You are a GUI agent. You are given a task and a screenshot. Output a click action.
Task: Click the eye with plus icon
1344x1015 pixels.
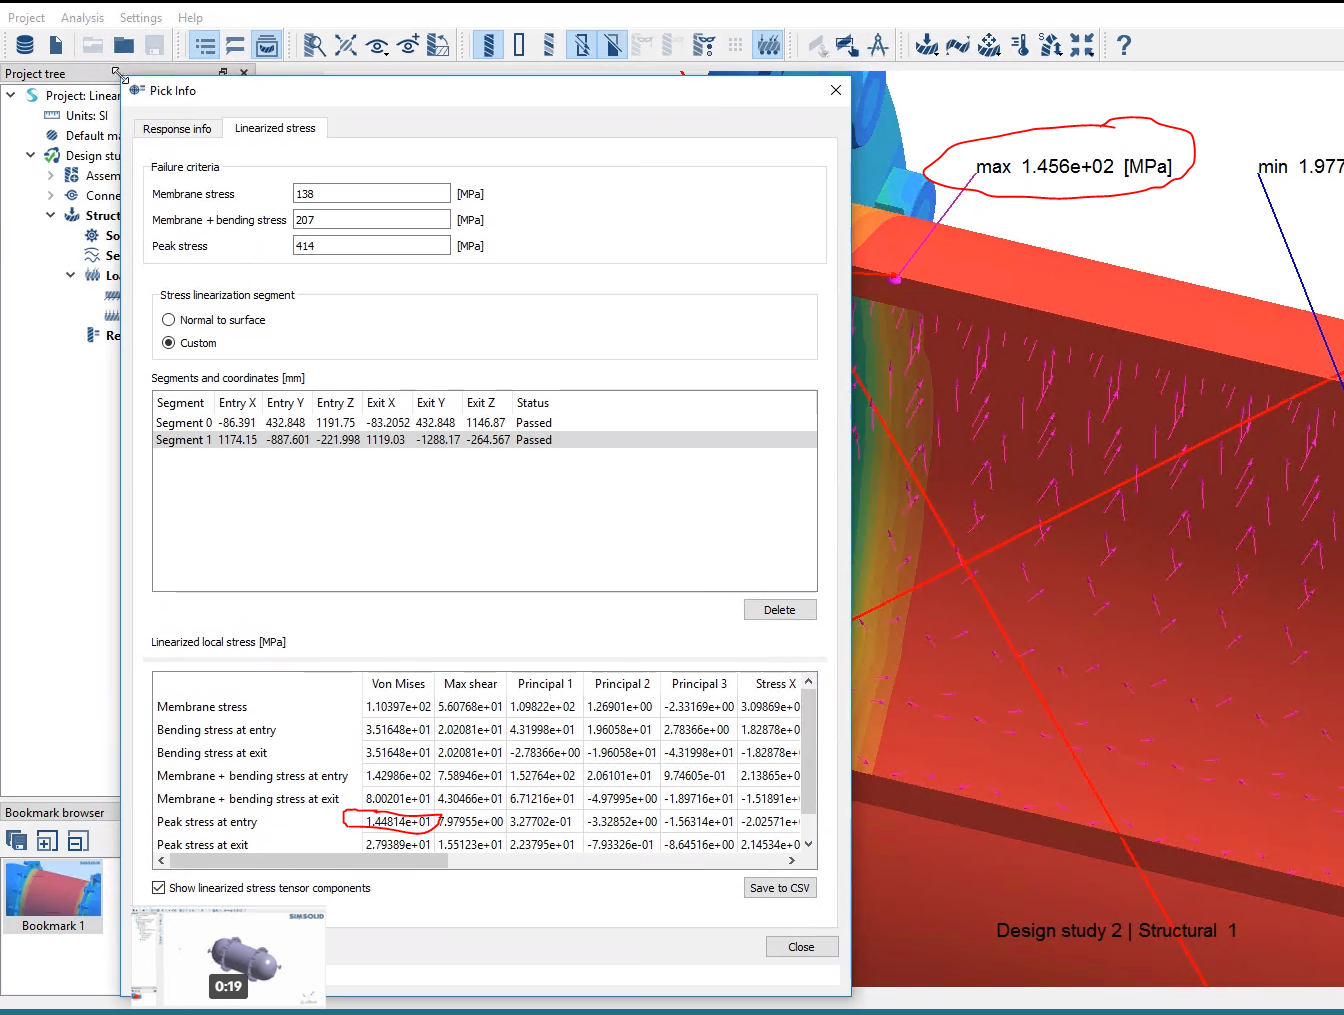click(x=408, y=45)
